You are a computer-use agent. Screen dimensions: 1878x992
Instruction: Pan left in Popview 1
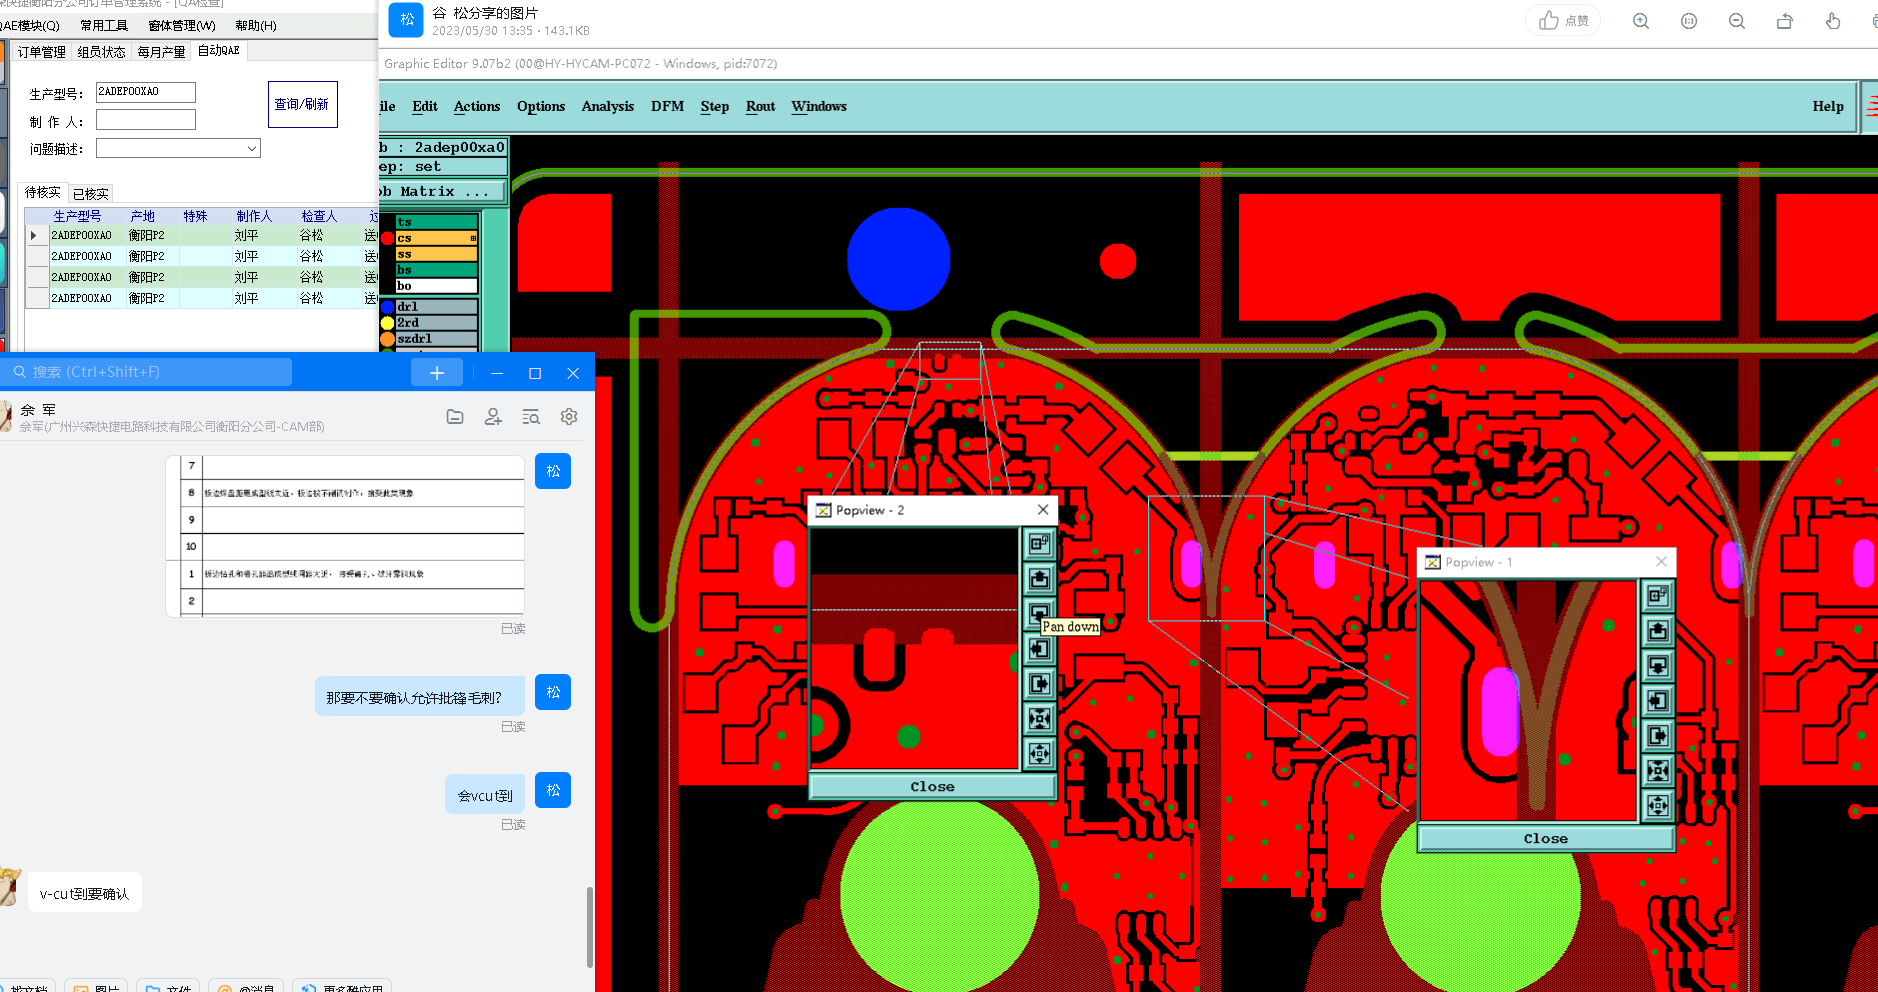point(1657,701)
